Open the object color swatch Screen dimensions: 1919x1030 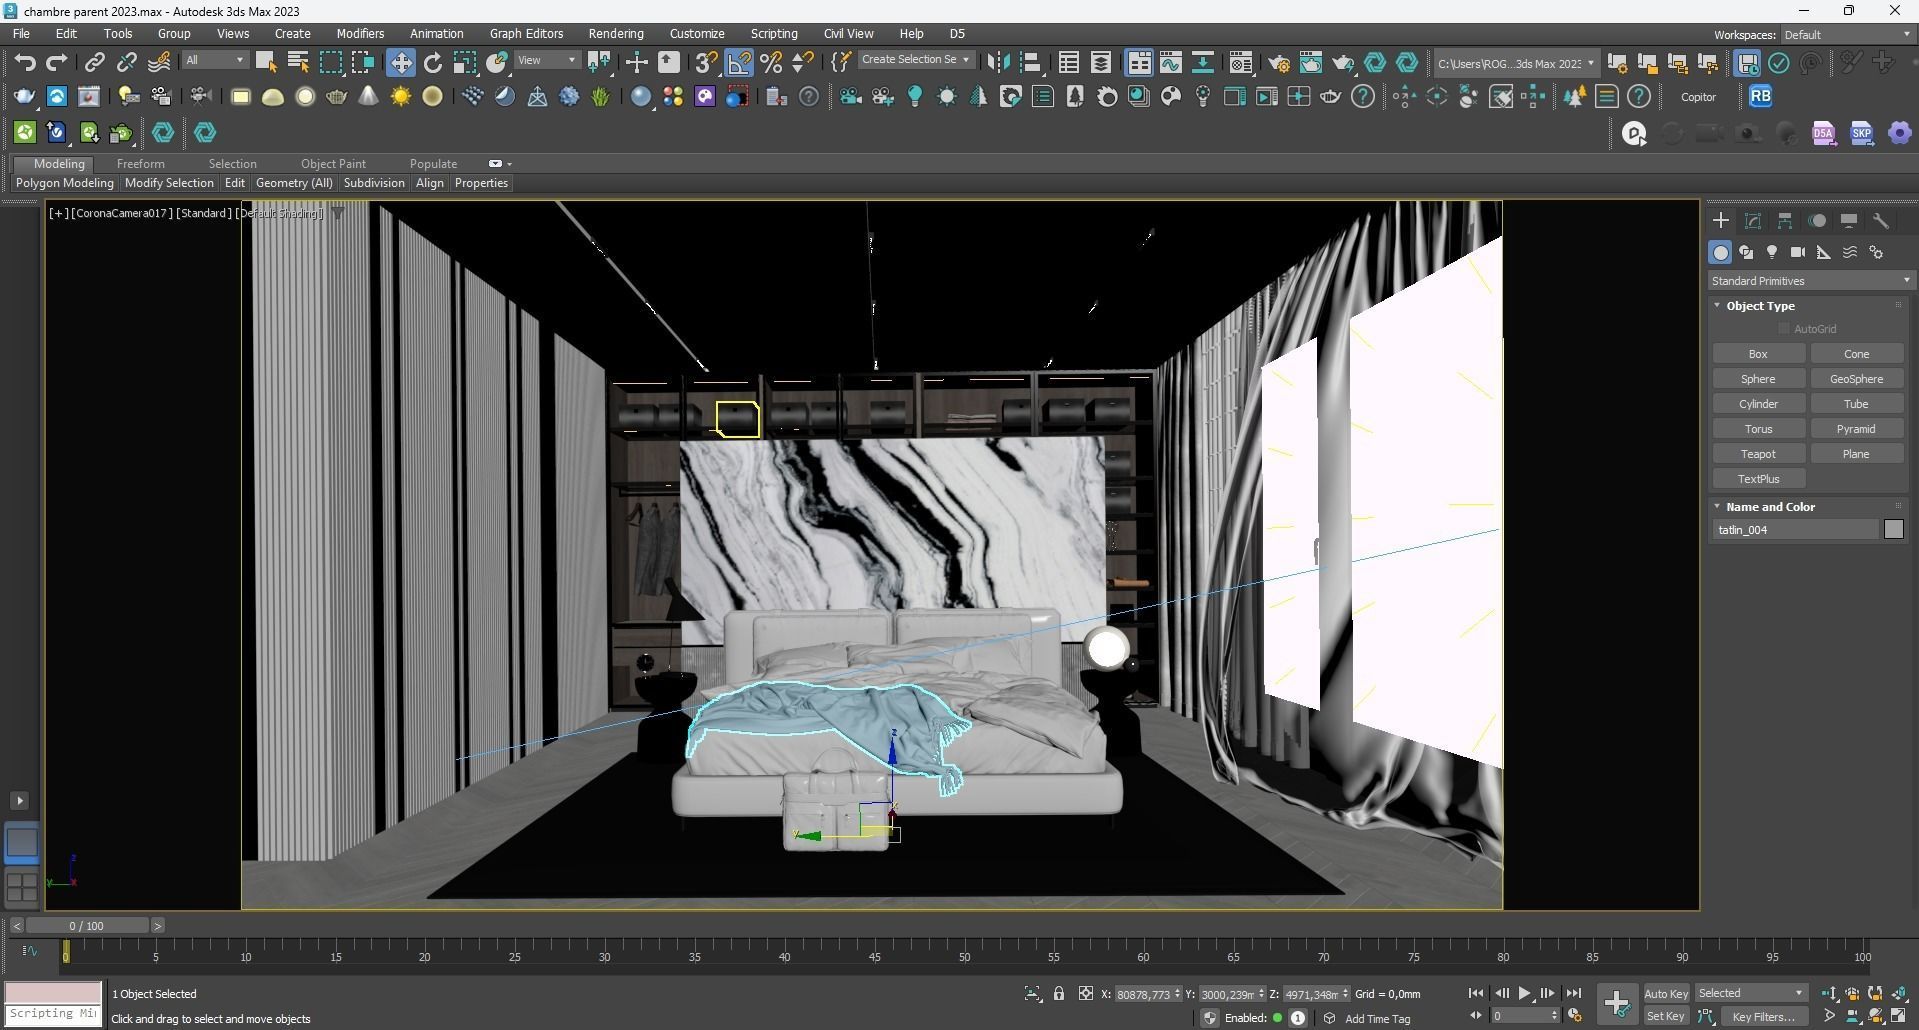pyautogui.click(x=1893, y=530)
